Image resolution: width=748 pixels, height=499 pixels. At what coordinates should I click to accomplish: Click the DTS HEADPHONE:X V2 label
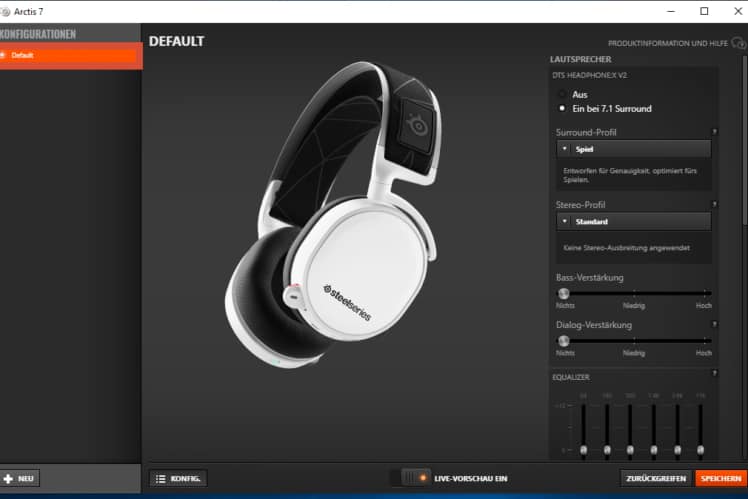(x=590, y=75)
